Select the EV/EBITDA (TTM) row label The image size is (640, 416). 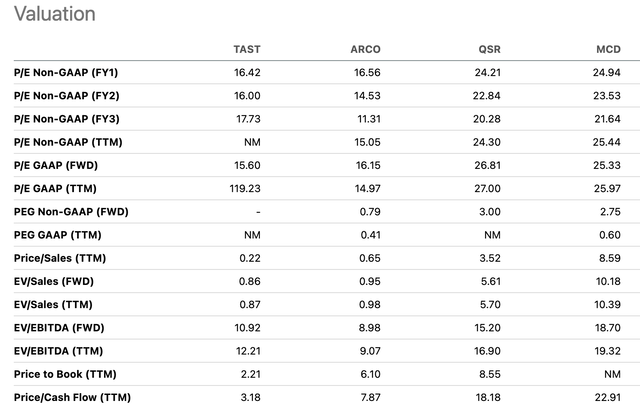pyautogui.click(x=58, y=351)
